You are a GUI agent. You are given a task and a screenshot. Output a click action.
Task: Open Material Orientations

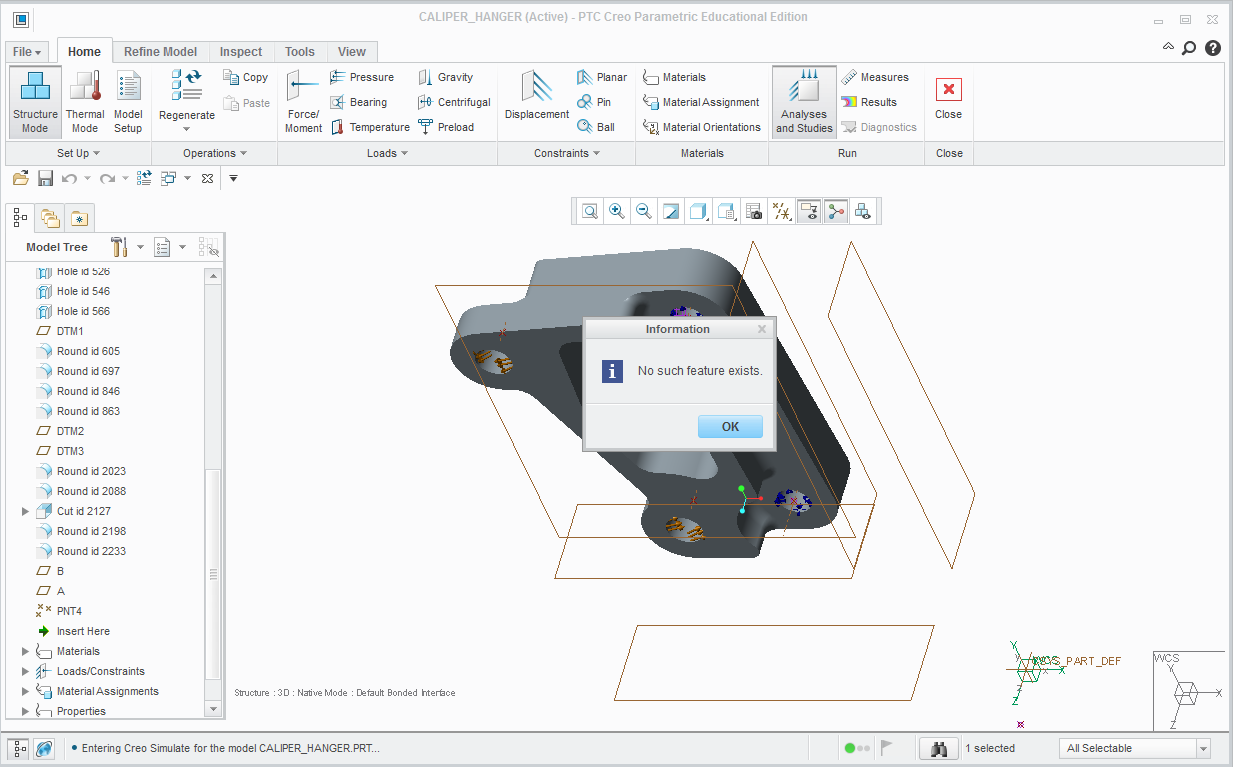(x=702, y=127)
